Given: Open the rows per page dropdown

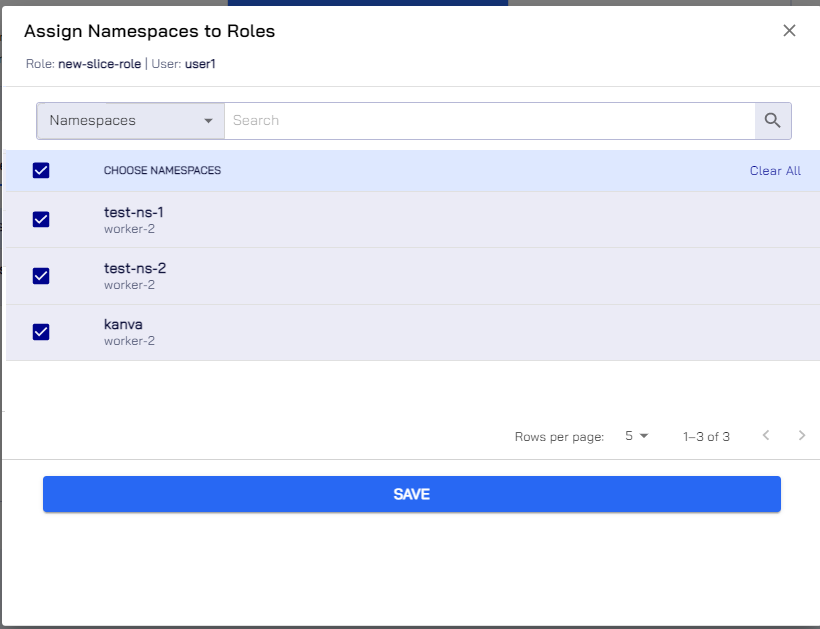Looking at the screenshot, I should pos(636,436).
